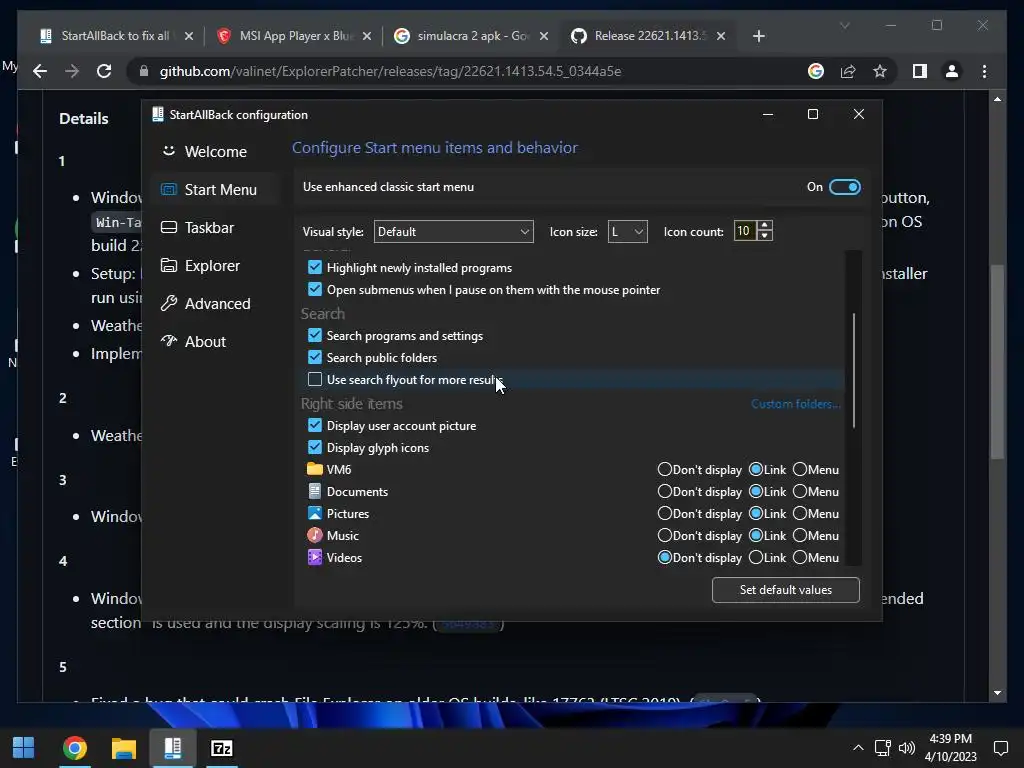The height and width of the screenshot is (768, 1024).
Task: Bookmark this page with star icon
Action: click(880, 71)
